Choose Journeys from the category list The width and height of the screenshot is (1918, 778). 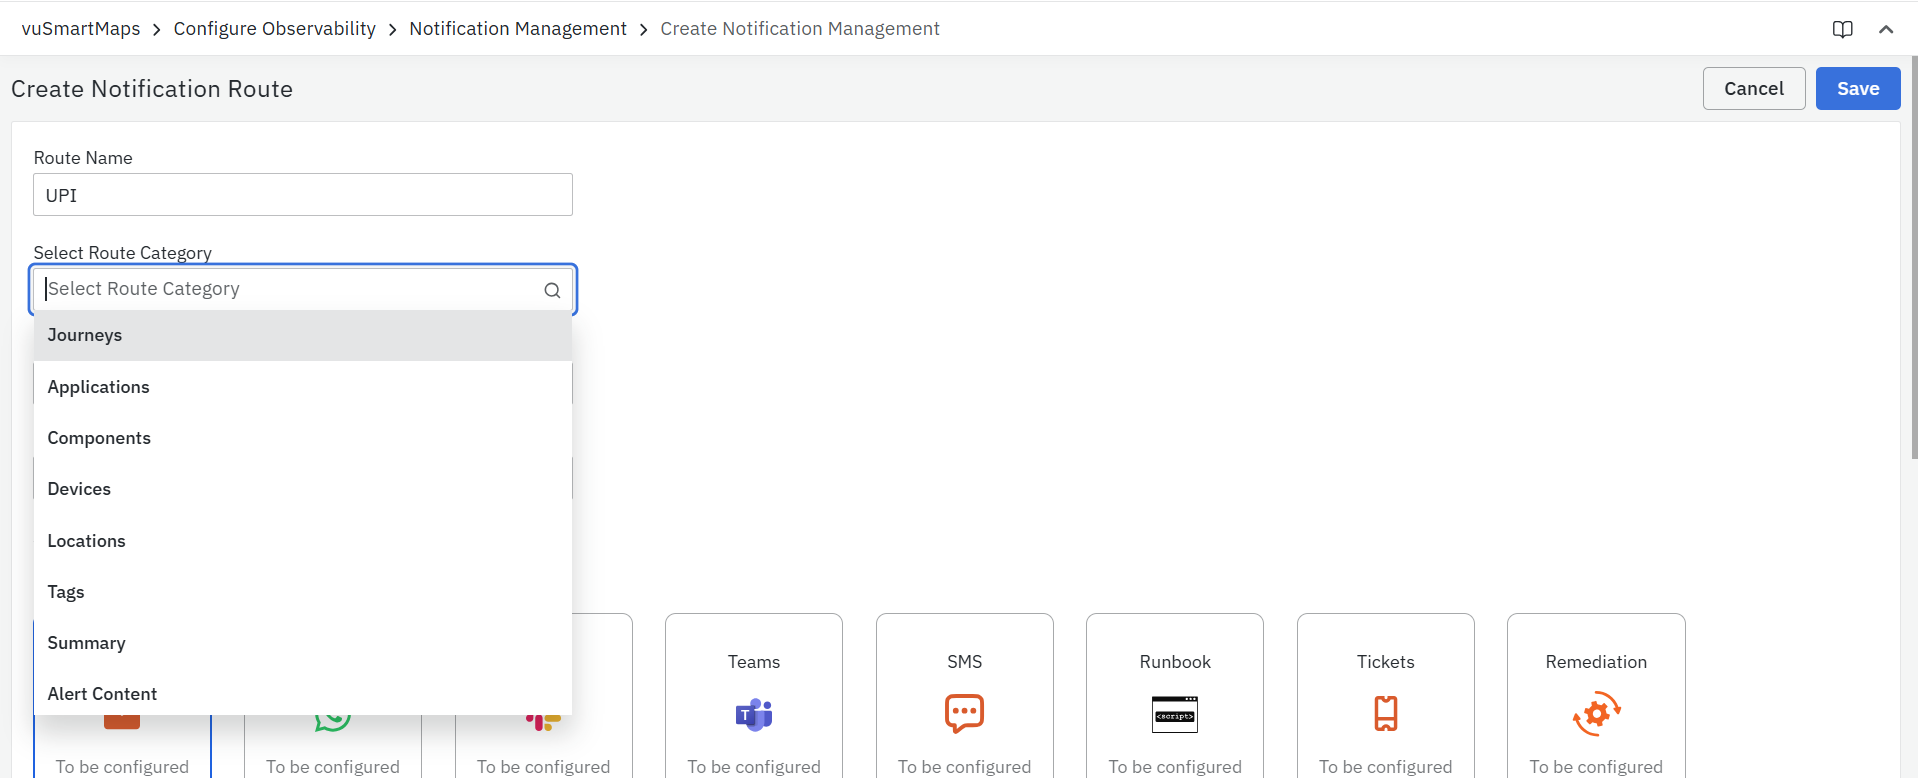(85, 335)
